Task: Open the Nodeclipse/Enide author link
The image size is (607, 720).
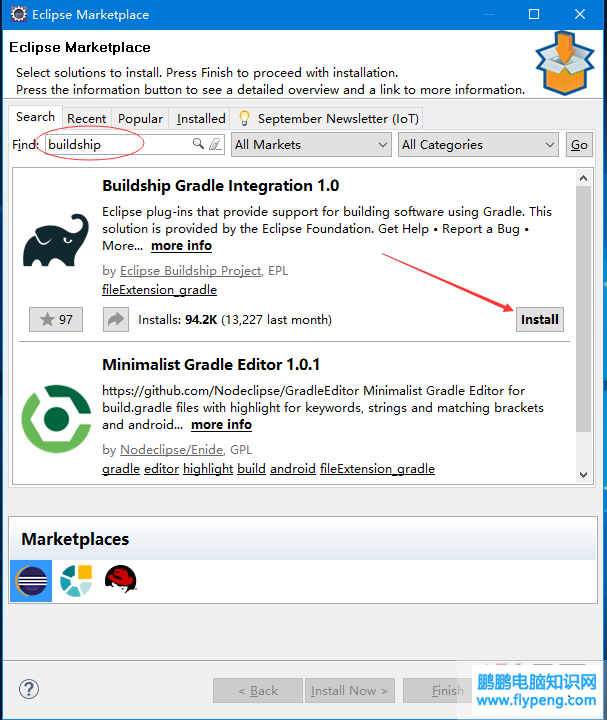Action: click(172, 450)
